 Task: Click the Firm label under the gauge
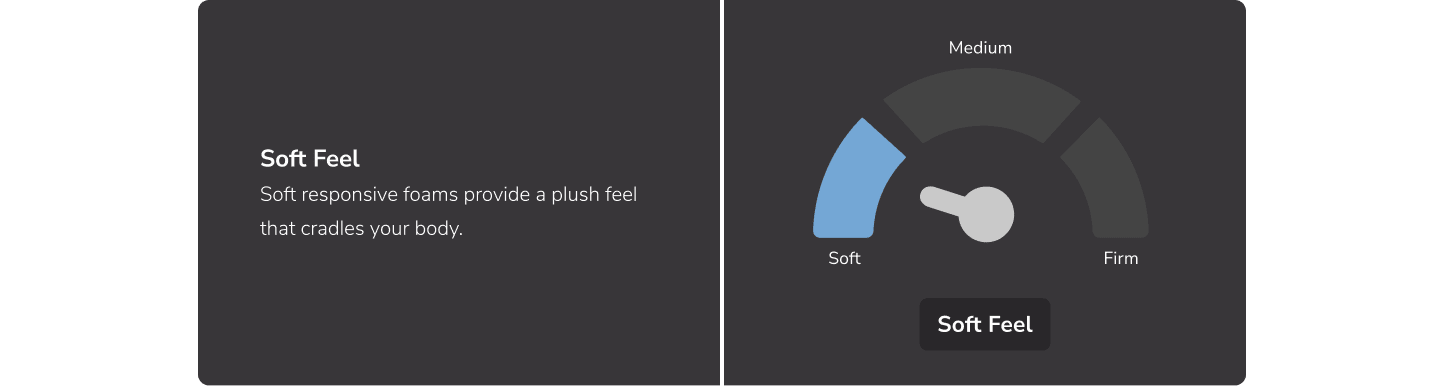point(1120,258)
